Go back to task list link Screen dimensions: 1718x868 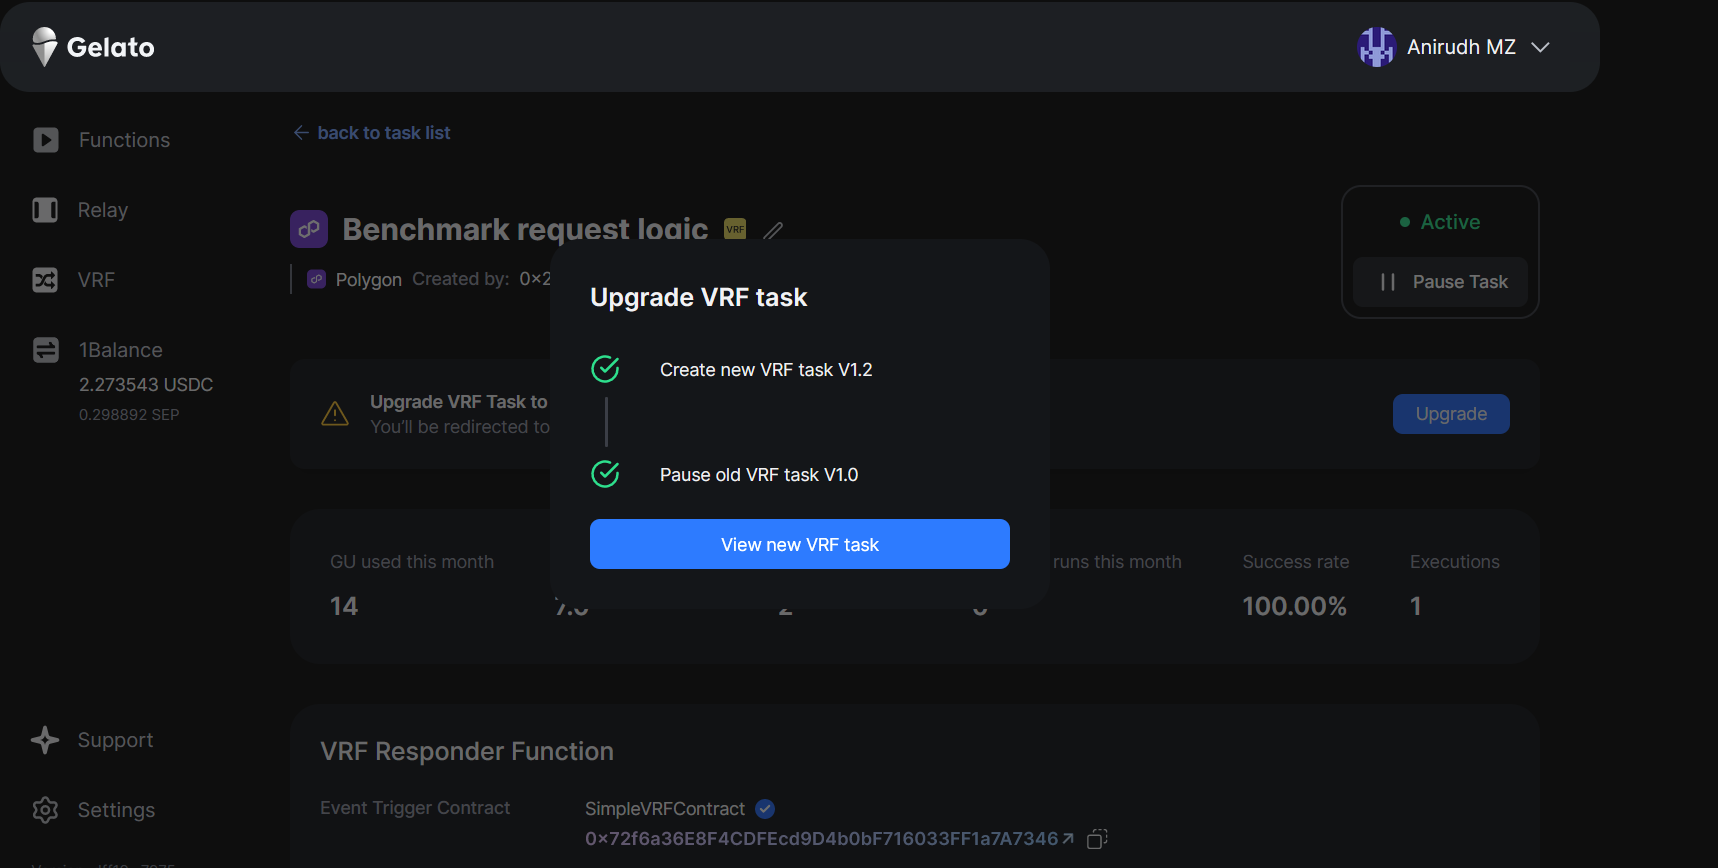pyautogui.click(x=372, y=133)
